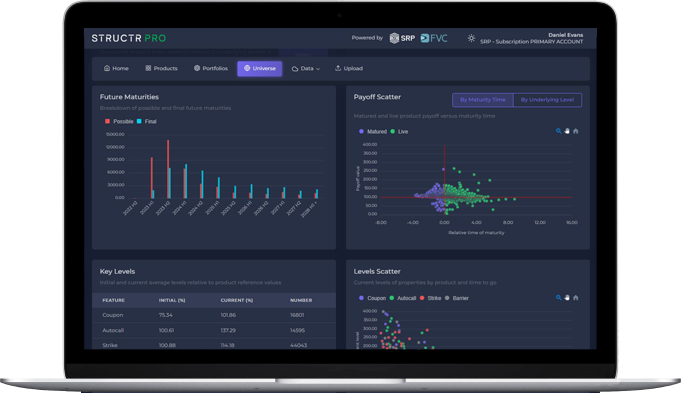Click the 16801 Coupon number value

pyautogui.click(x=297, y=315)
